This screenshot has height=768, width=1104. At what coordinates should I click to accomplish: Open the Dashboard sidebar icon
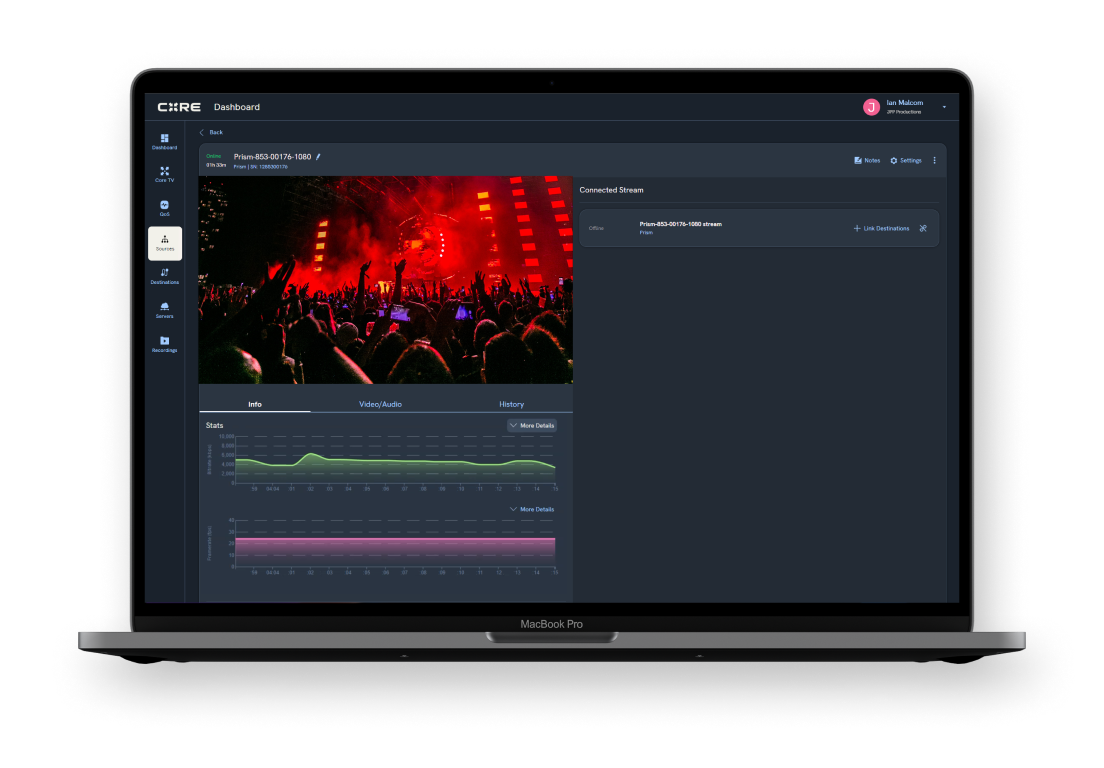164,141
